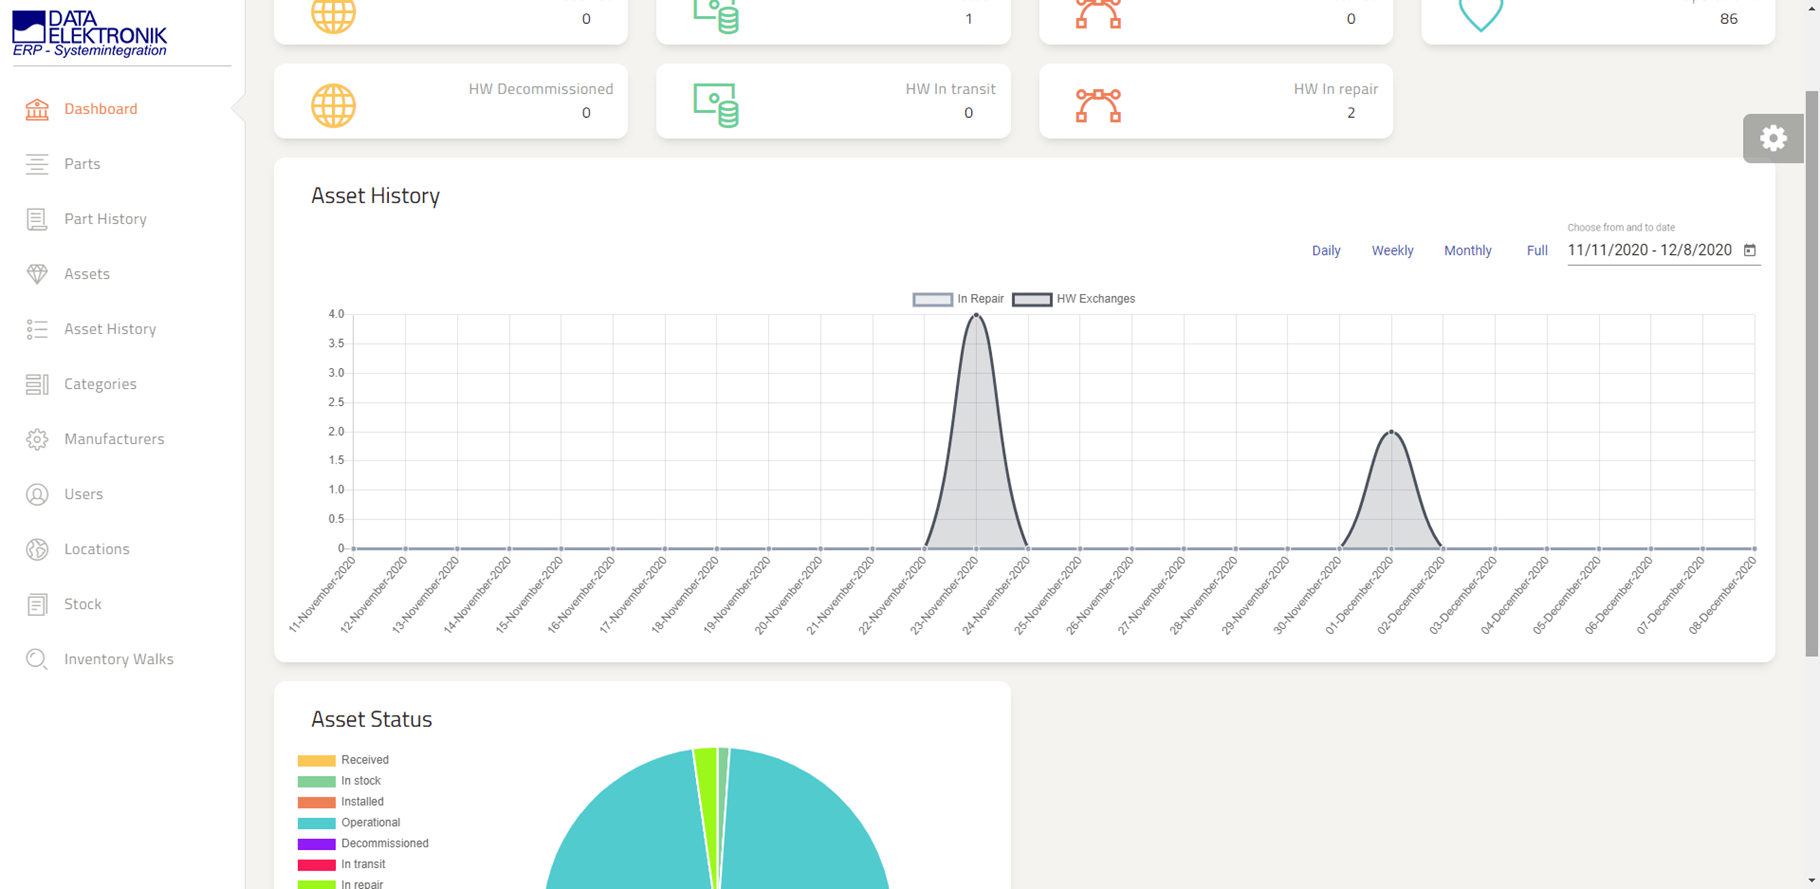Viewport: 1820px width, 889px height.
Task: Click the Stock sidebar icon
Action: pos(37,604)
